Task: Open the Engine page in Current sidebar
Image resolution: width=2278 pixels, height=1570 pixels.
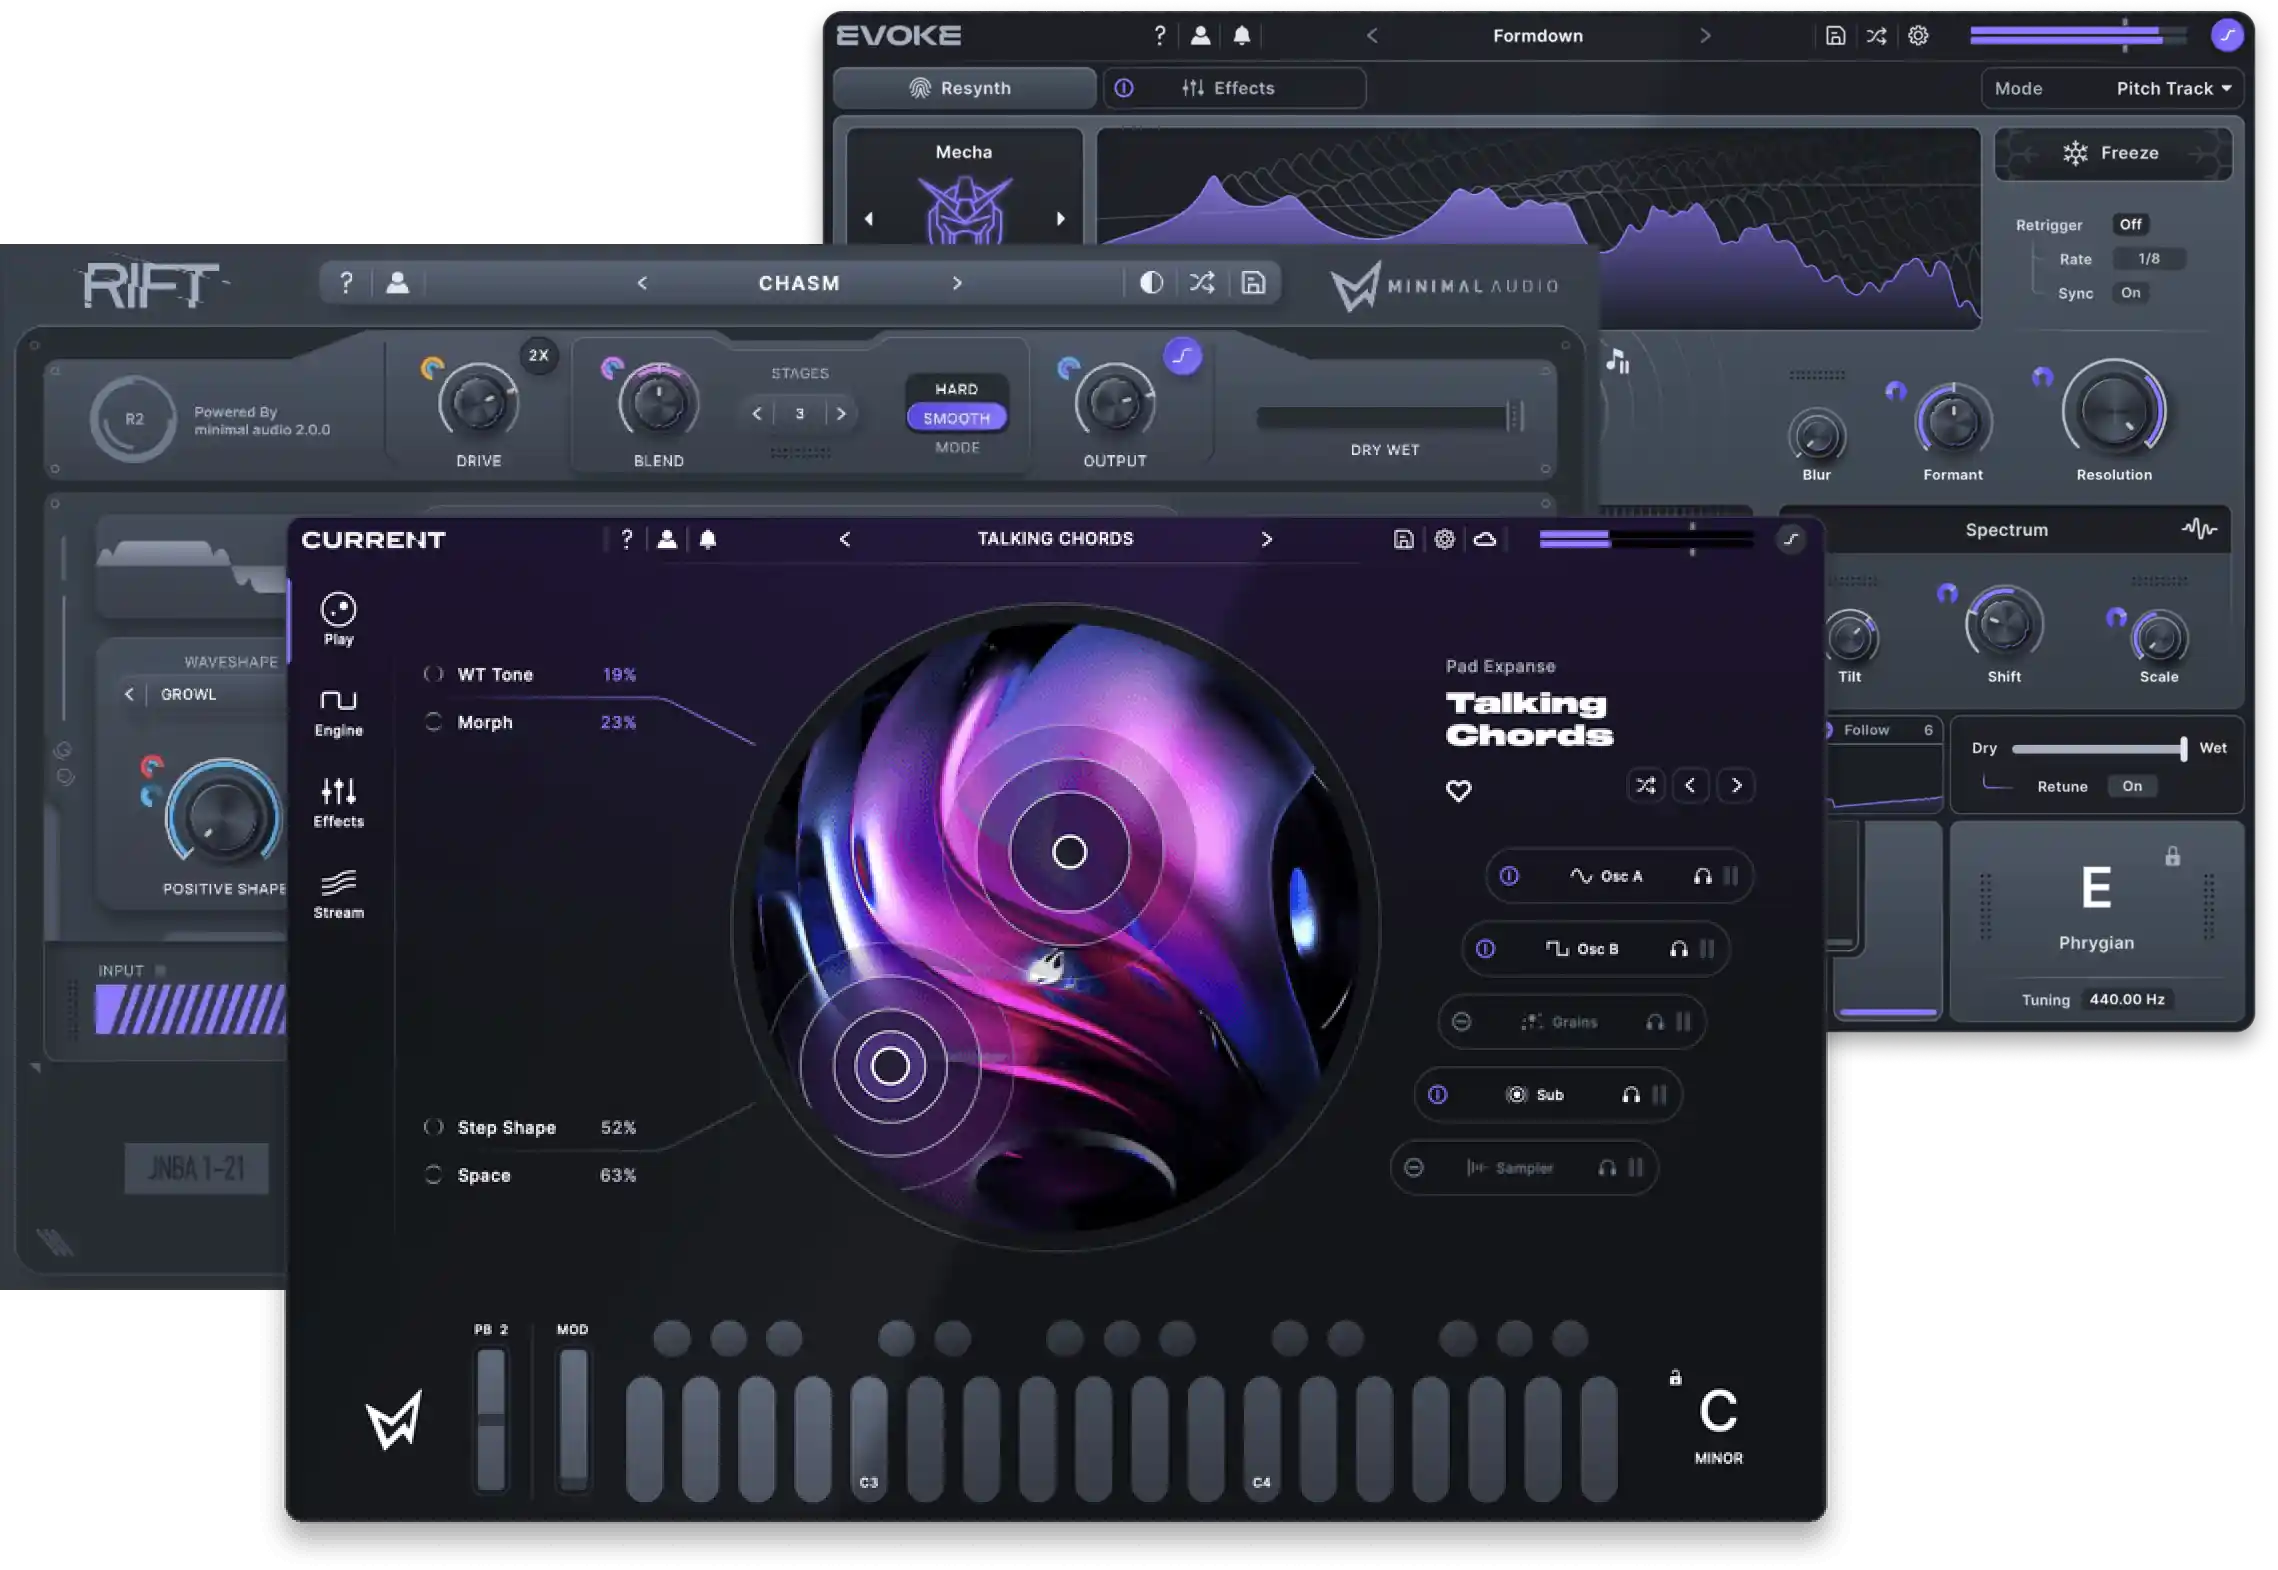Action: (338, 711)
